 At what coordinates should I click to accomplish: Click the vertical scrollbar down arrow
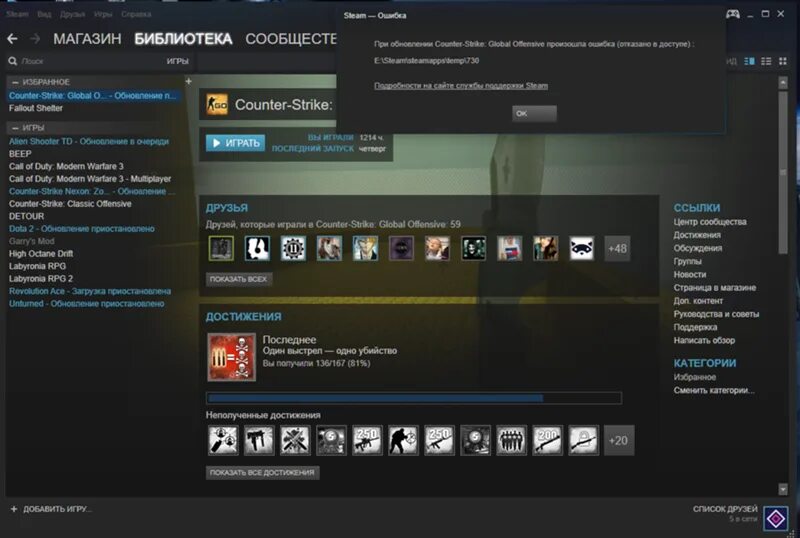(783, 489)
